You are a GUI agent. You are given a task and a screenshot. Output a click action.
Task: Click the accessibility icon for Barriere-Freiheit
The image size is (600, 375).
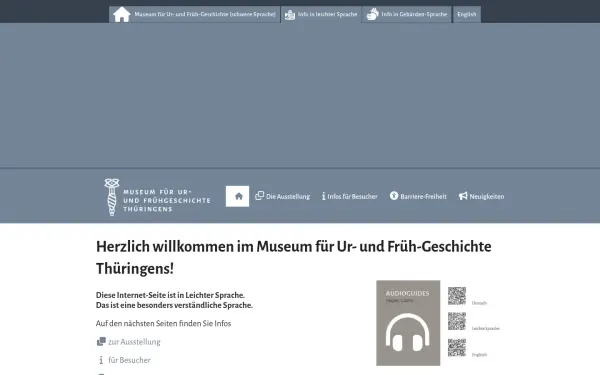click(394, 196)
